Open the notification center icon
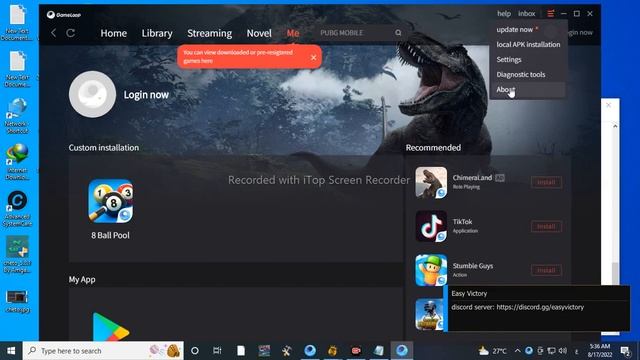 pos(625,351)
